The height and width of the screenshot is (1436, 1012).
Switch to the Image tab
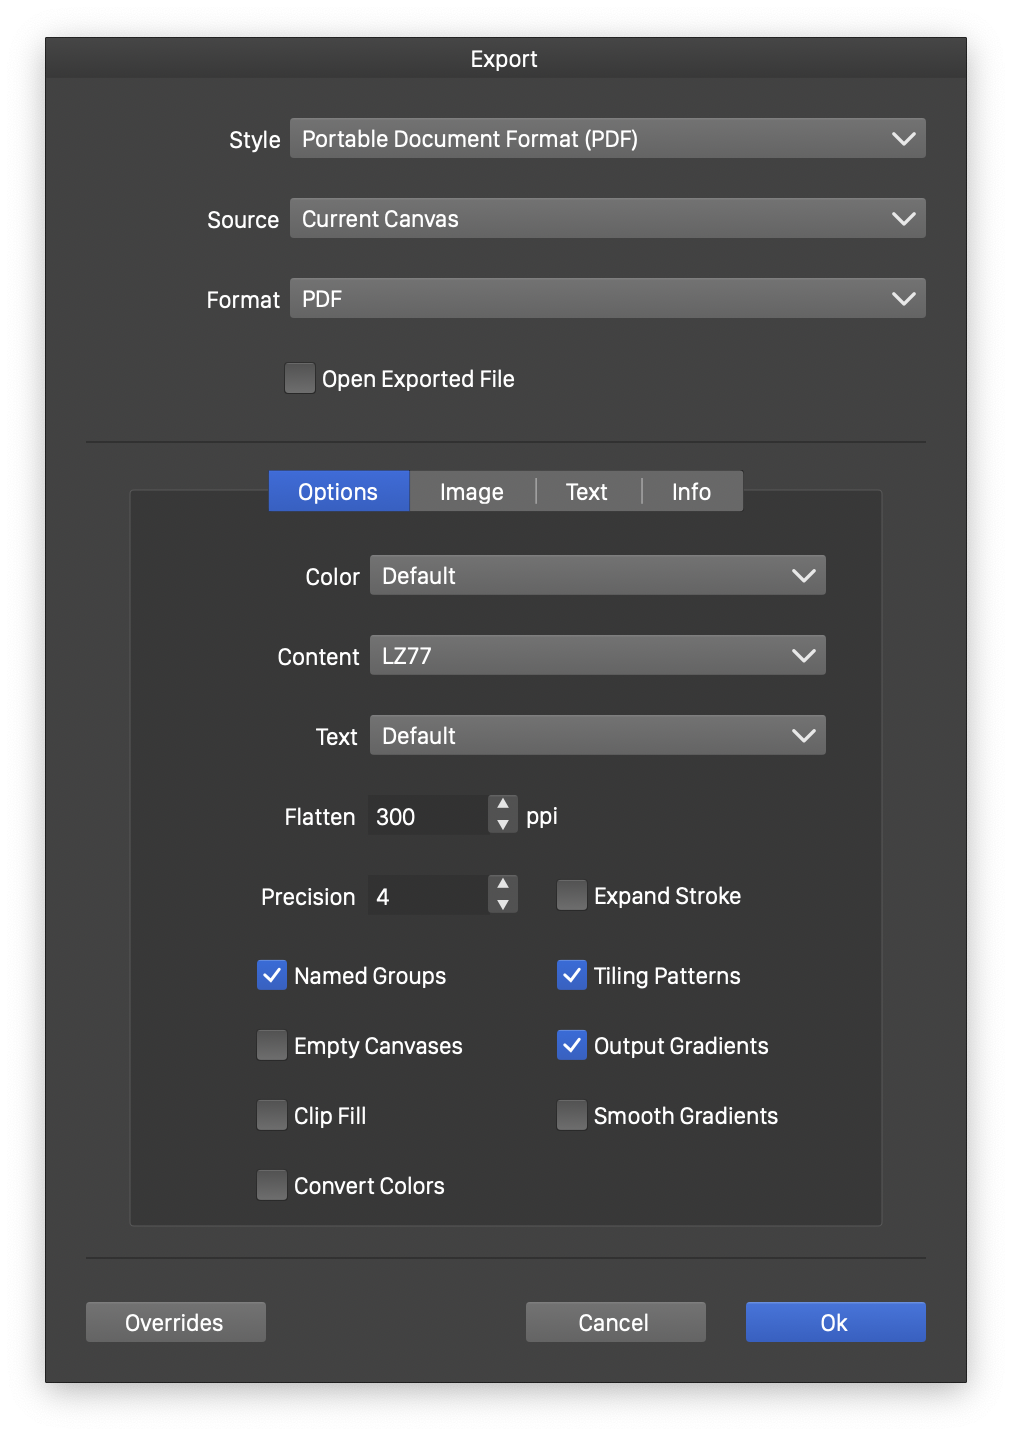click(x=471, y=492)
